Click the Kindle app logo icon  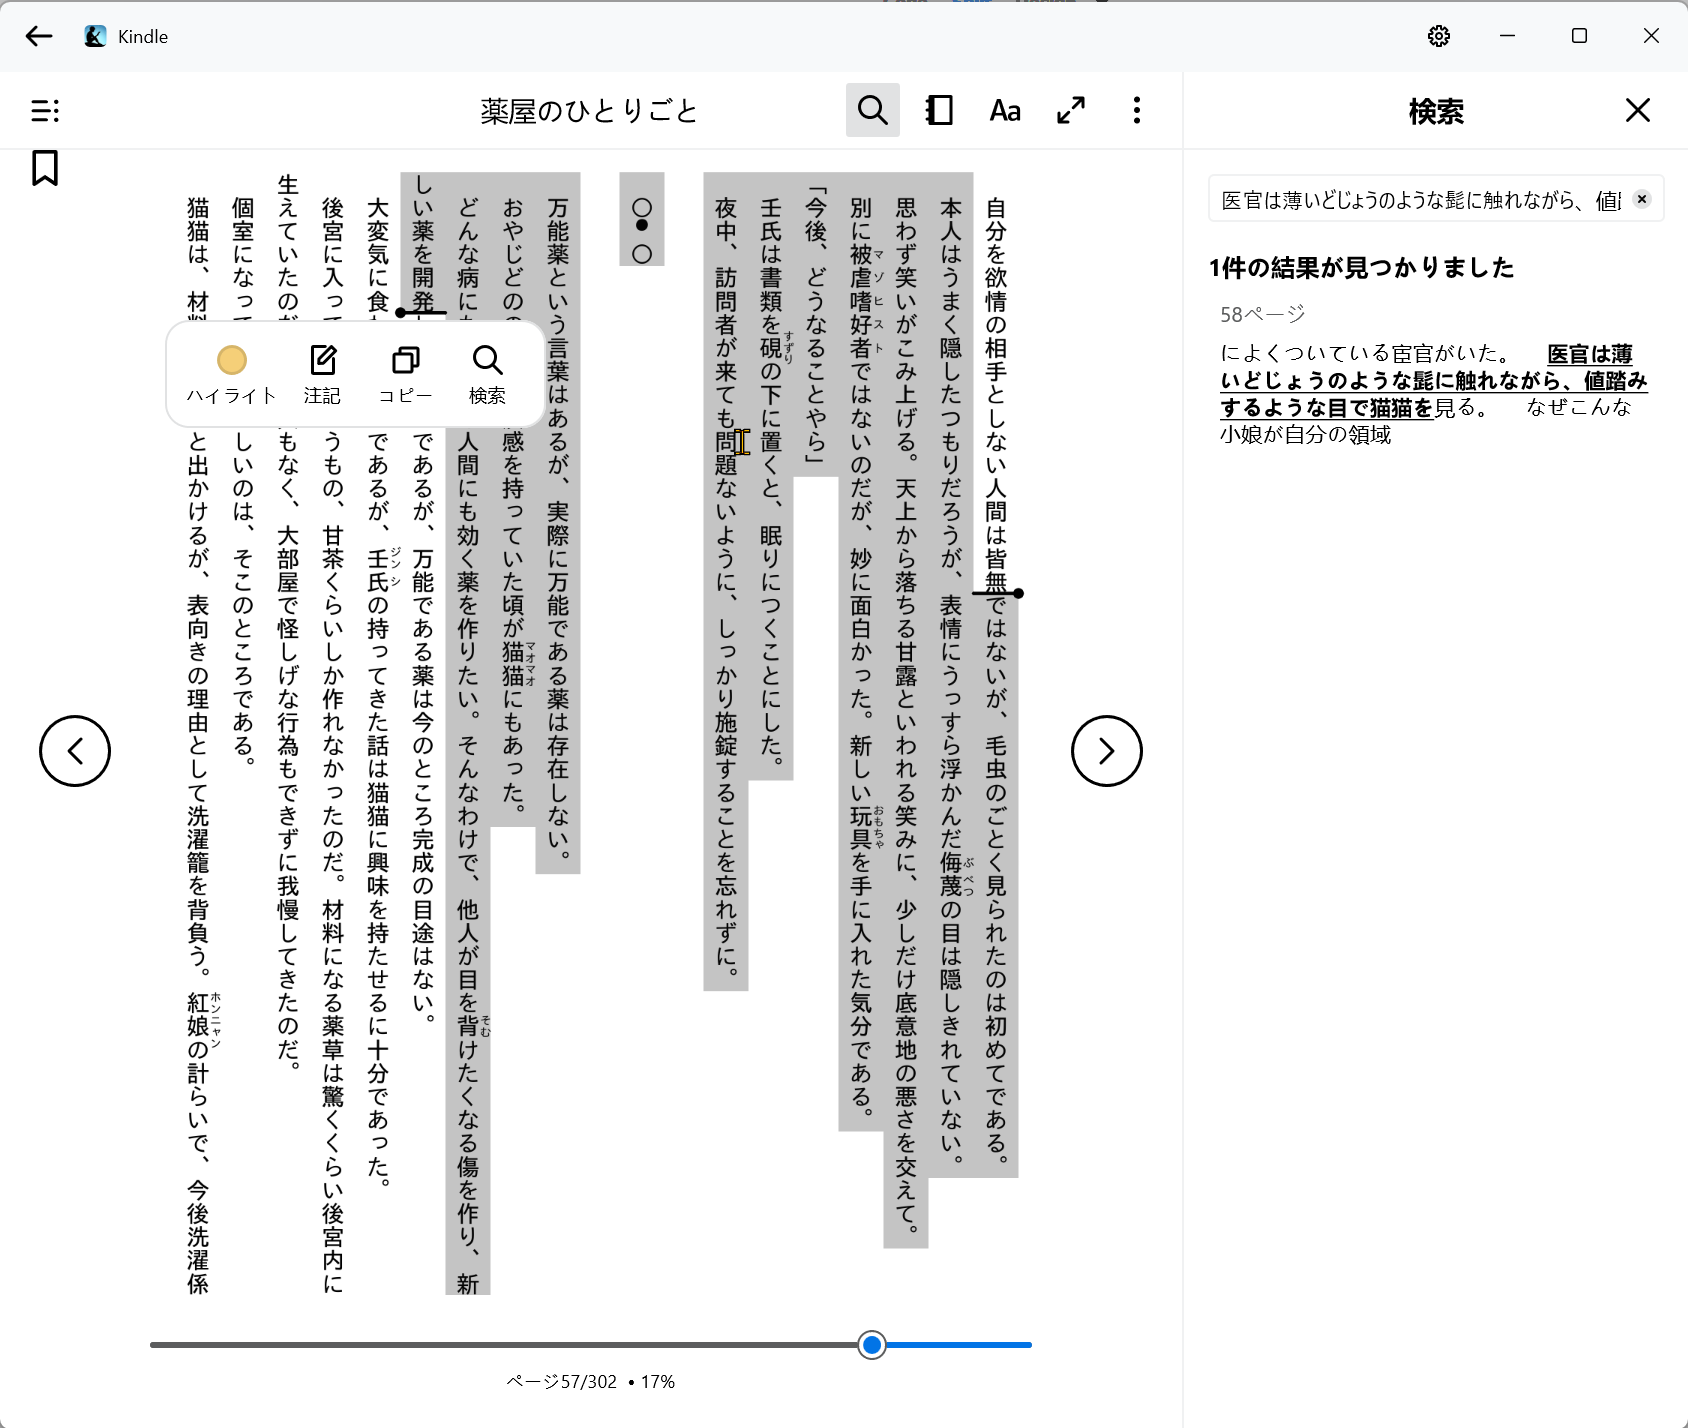coord(95,36)
